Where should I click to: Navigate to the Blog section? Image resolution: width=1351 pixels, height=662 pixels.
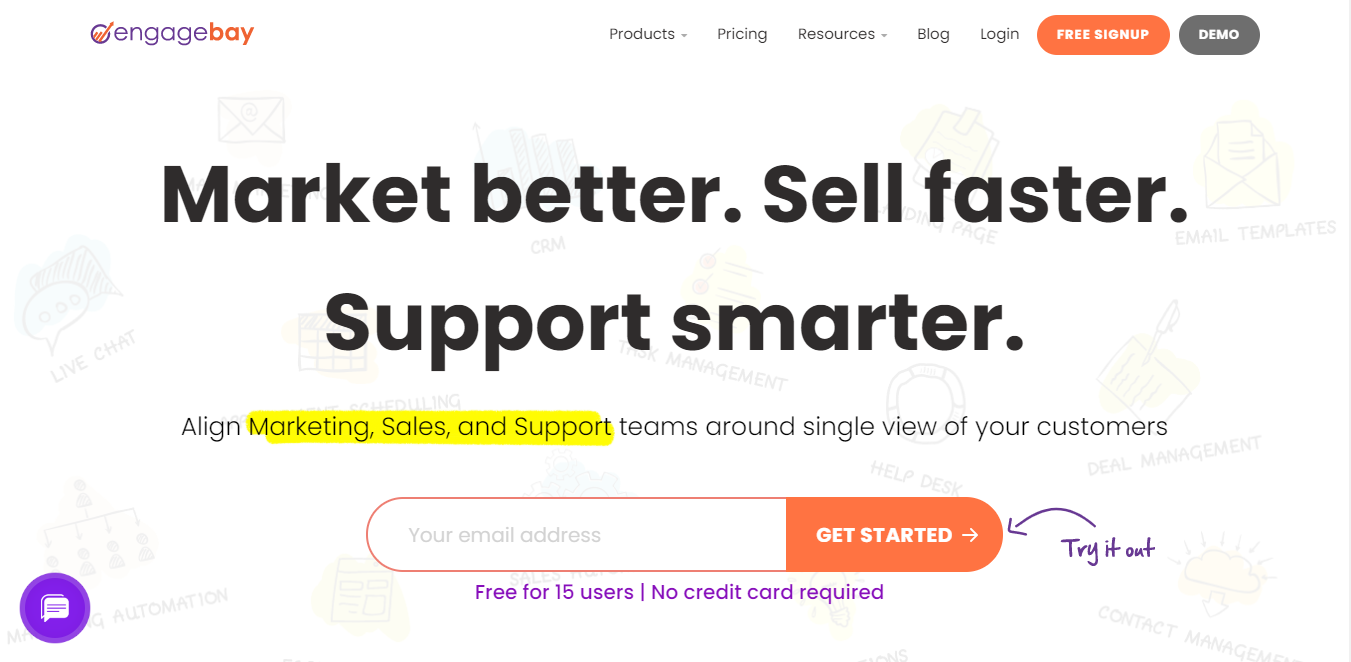pyautogui.click(x=933, y=33)
